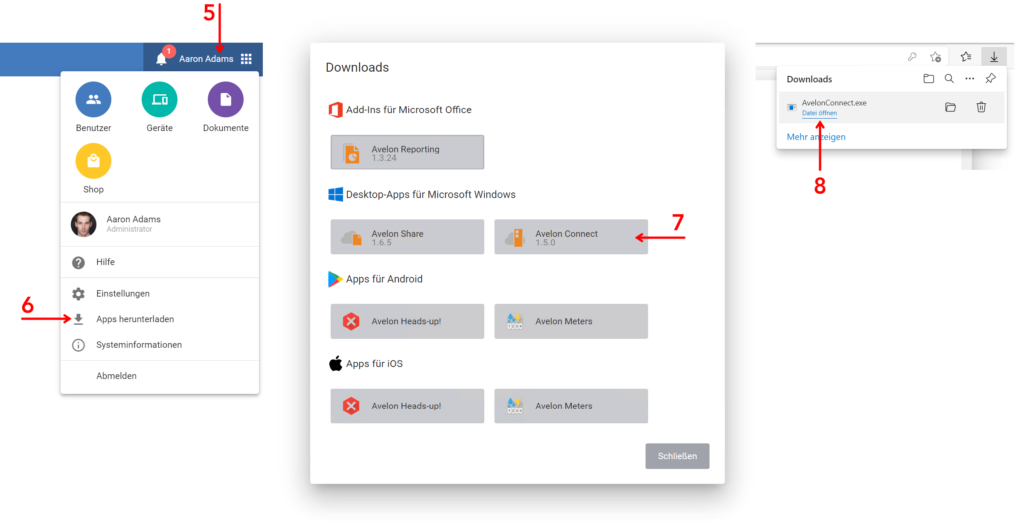The image size is (1024, 527).
Task: Open the Shop icon
Action: [93, 161]
